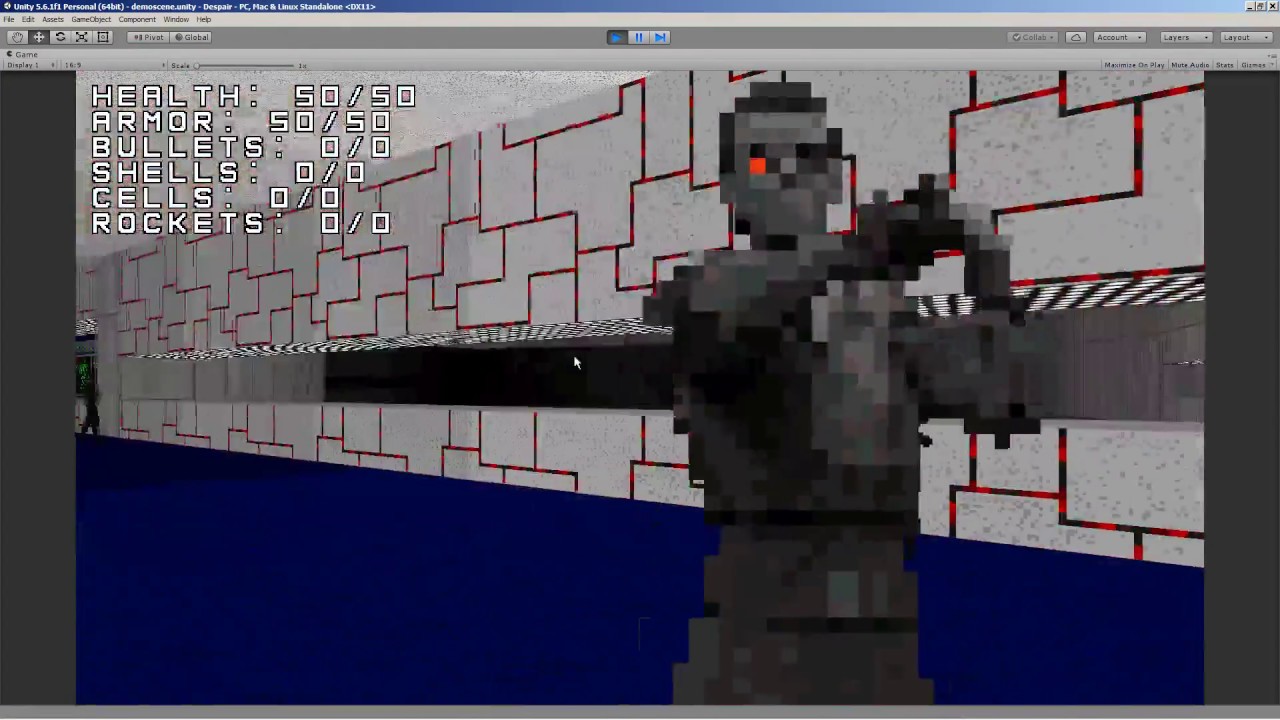The image size is (1280, 720).
Task: Enable Maximize On Play
Action: click(1134, 65)
